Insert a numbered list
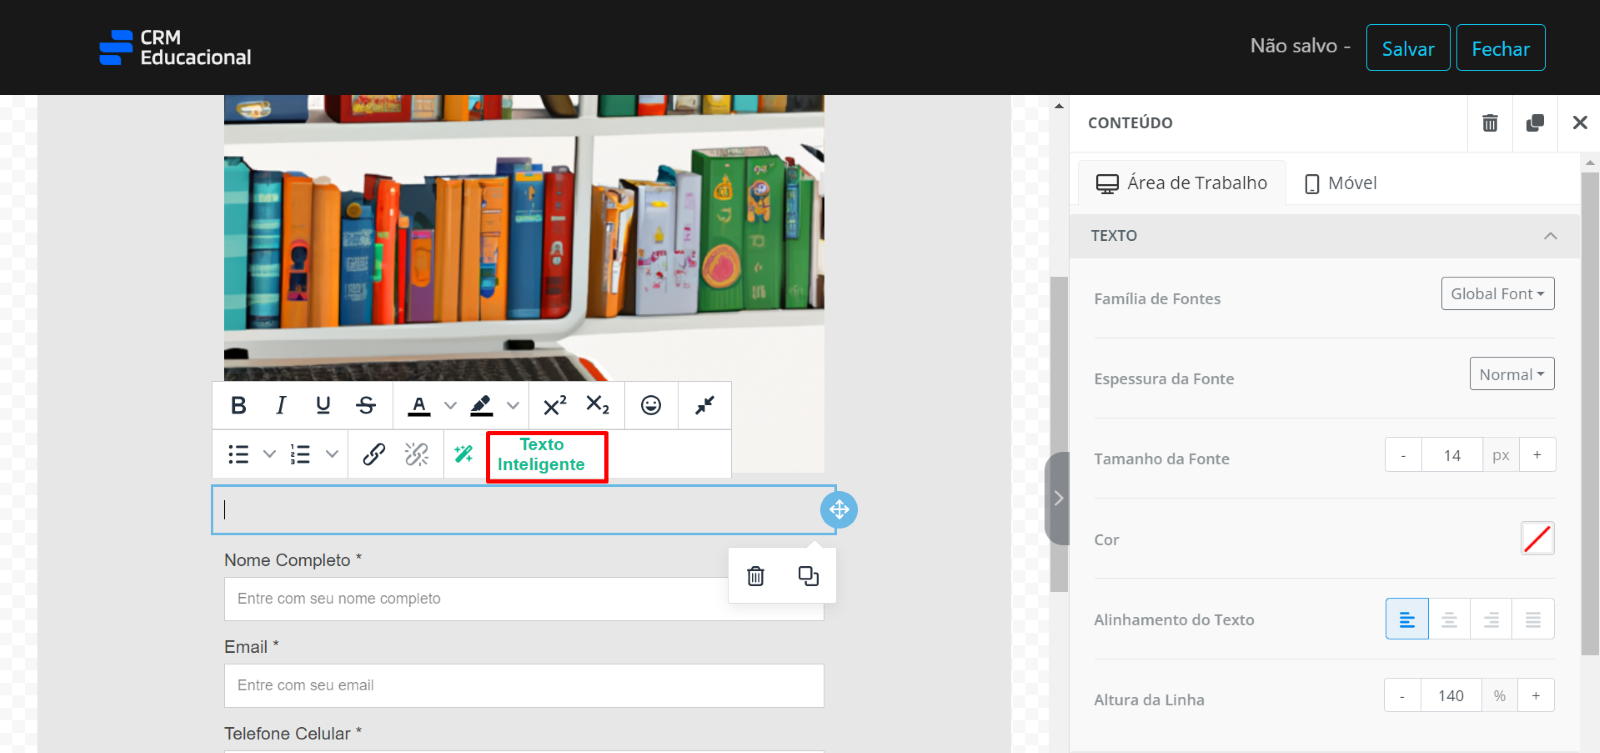This screenshot has width=1600, height=753. [300, 454]
